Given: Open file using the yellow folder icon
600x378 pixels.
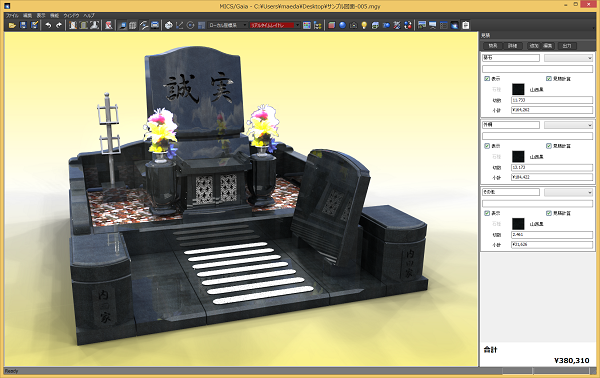Looking at the screenshot, I should 12,25.
